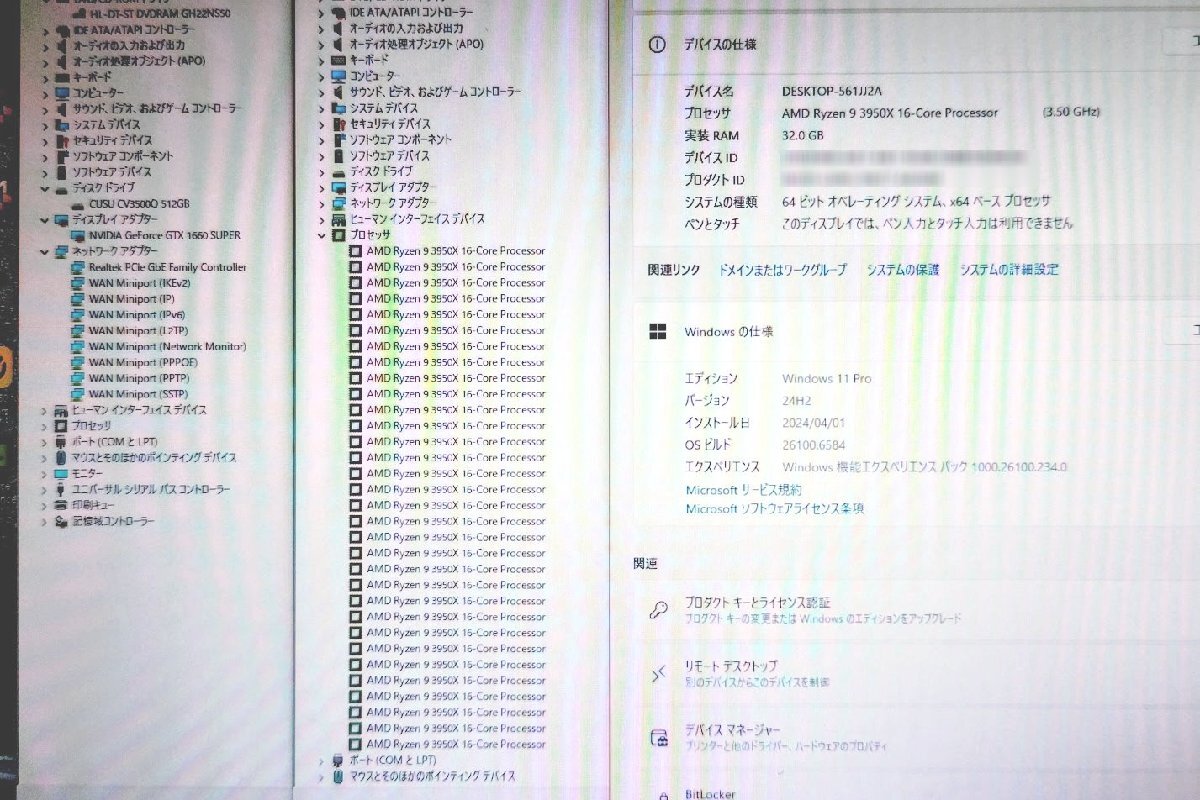Click the collapsed ディスク ドライブ icon in middle window

point(339,171)
